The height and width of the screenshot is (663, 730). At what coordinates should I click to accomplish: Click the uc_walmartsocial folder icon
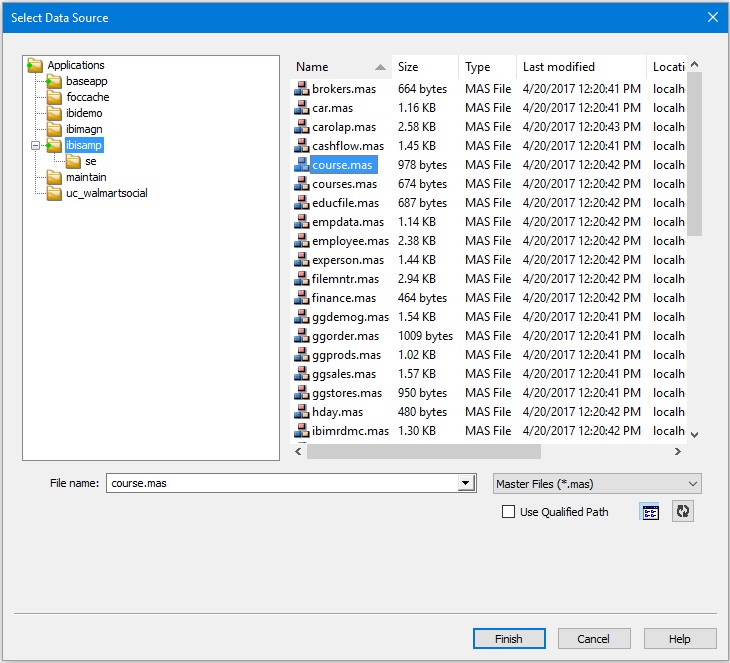[x=55, y=193]
